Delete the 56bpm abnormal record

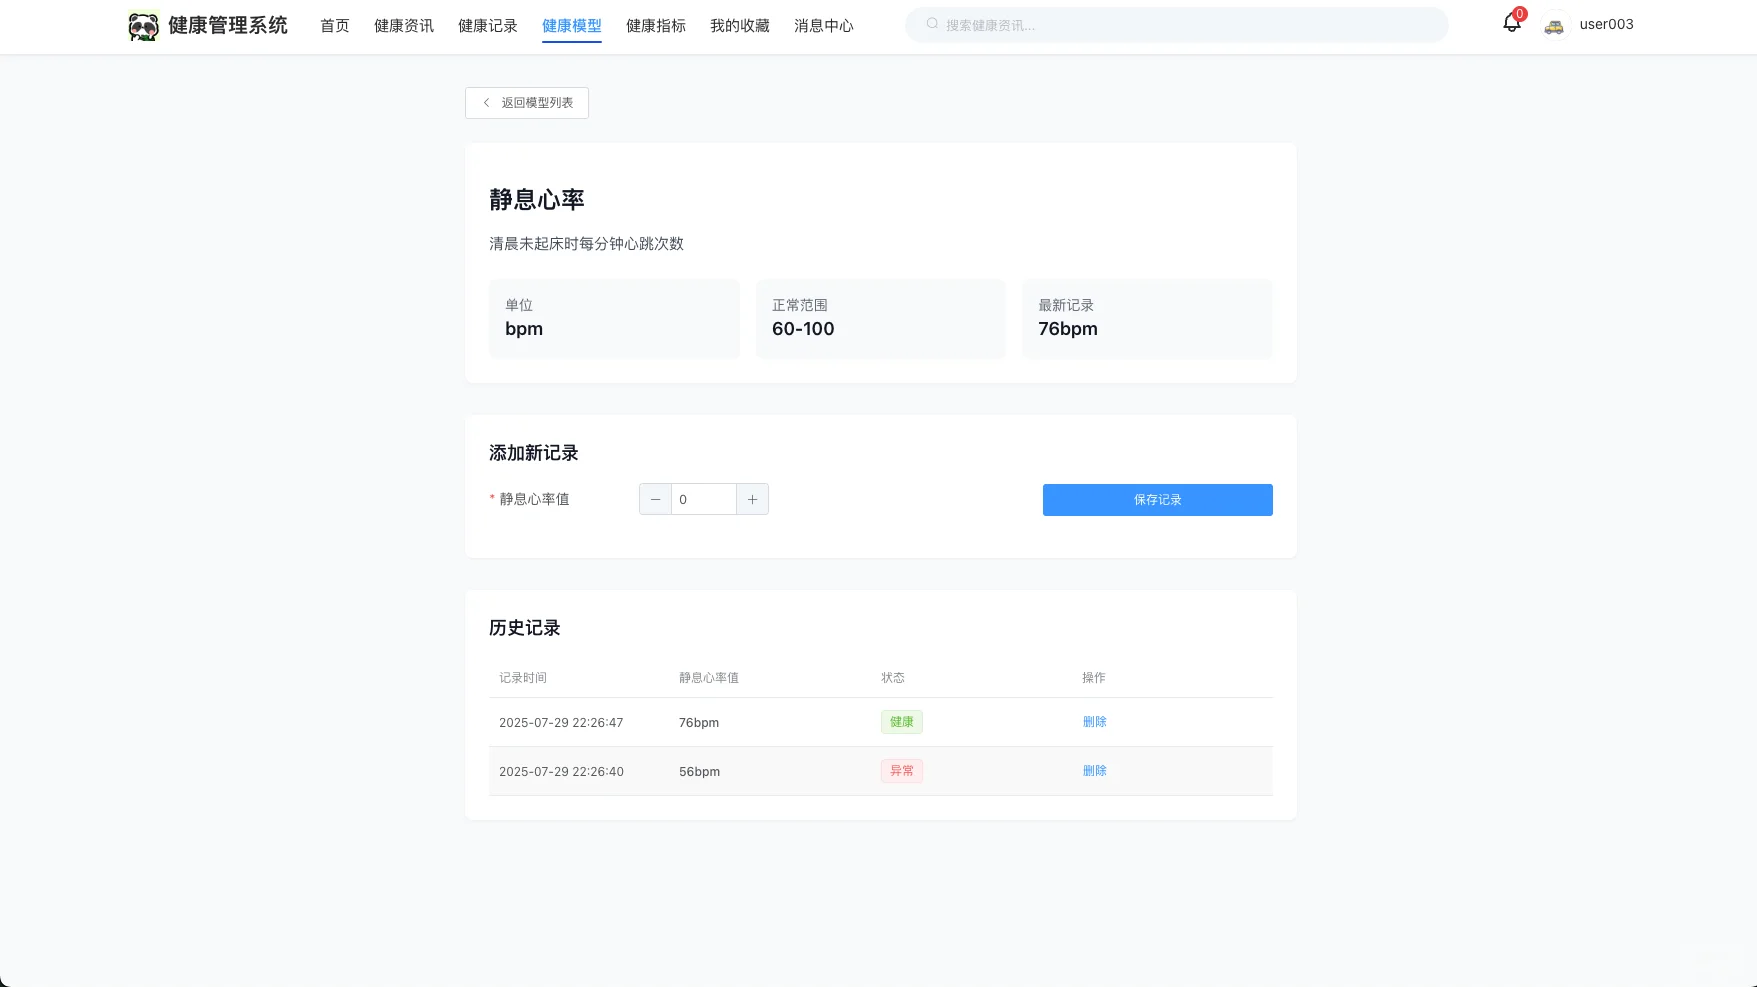(x=1094, y=770)
